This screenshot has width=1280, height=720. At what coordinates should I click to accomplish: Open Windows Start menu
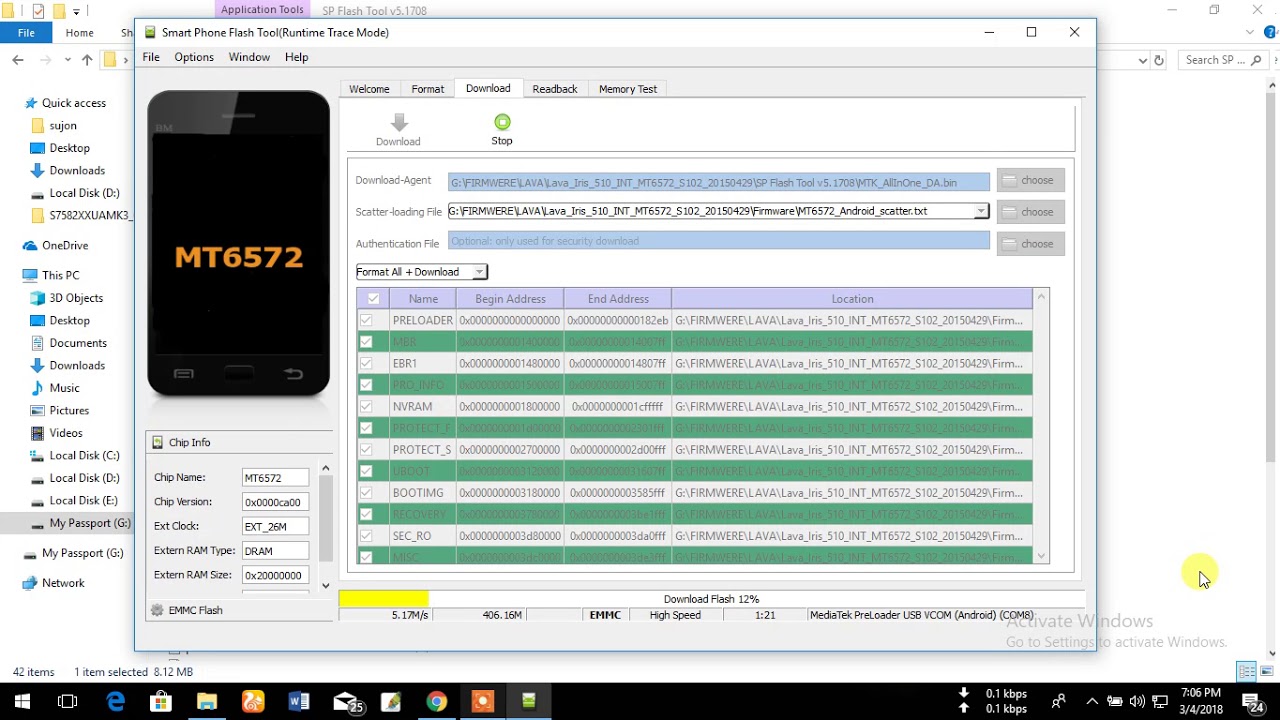pos(22,702)
